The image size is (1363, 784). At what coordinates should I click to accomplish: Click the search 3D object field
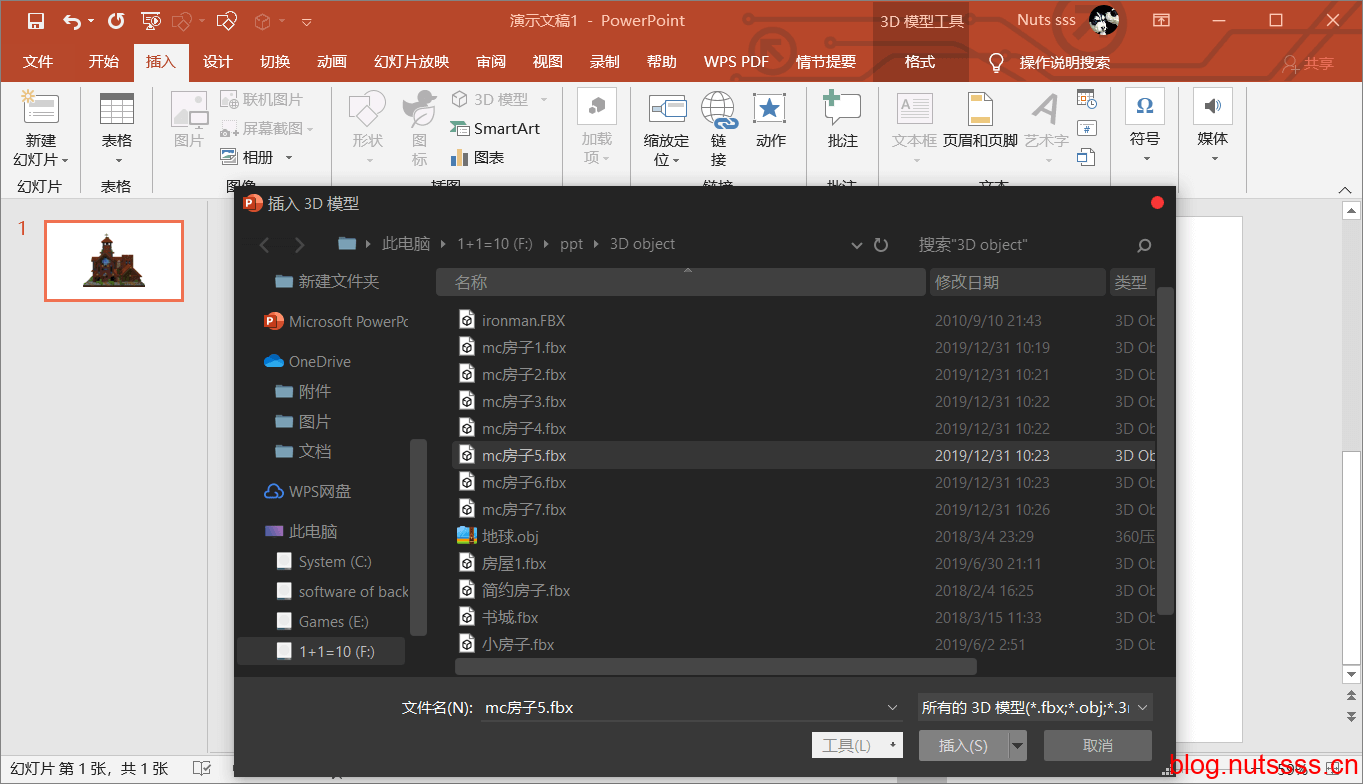(x=1020, y=245)
